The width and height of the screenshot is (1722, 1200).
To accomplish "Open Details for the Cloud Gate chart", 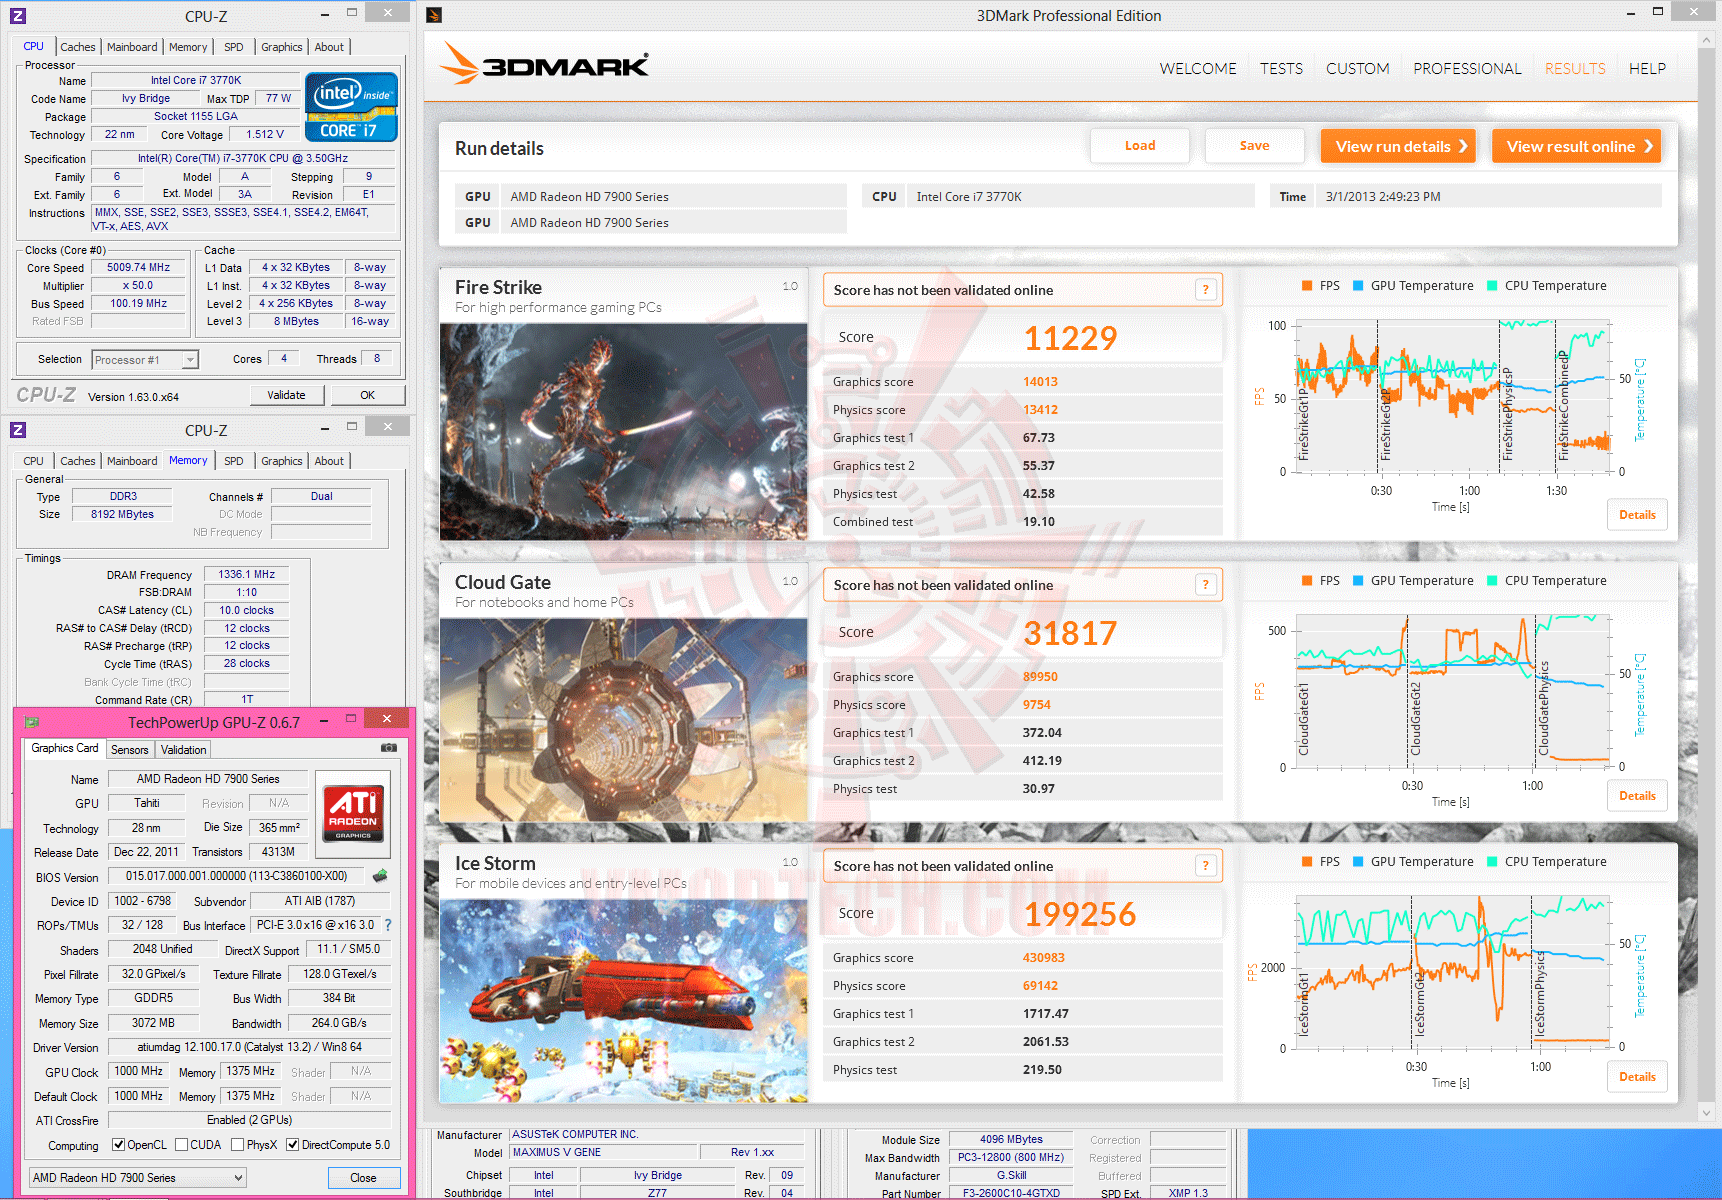I will [x=1637, y=796].
